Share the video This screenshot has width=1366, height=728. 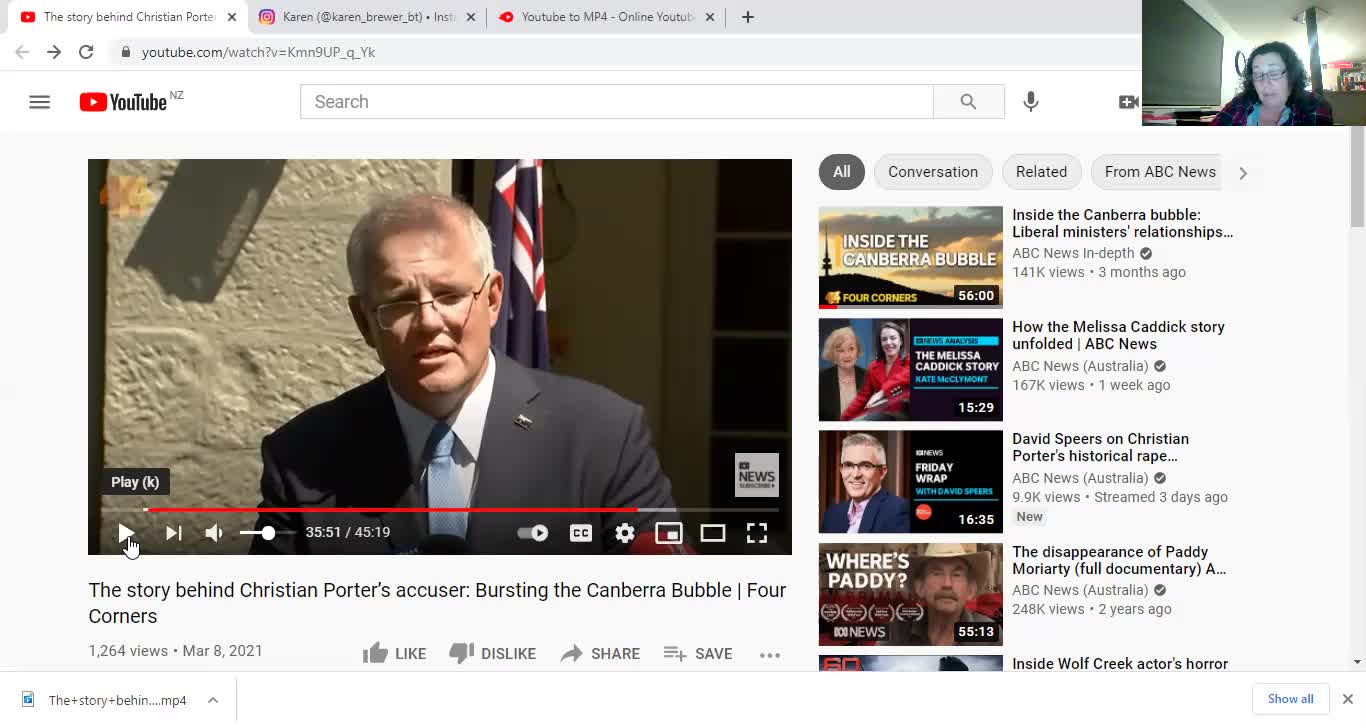(600, 654)
